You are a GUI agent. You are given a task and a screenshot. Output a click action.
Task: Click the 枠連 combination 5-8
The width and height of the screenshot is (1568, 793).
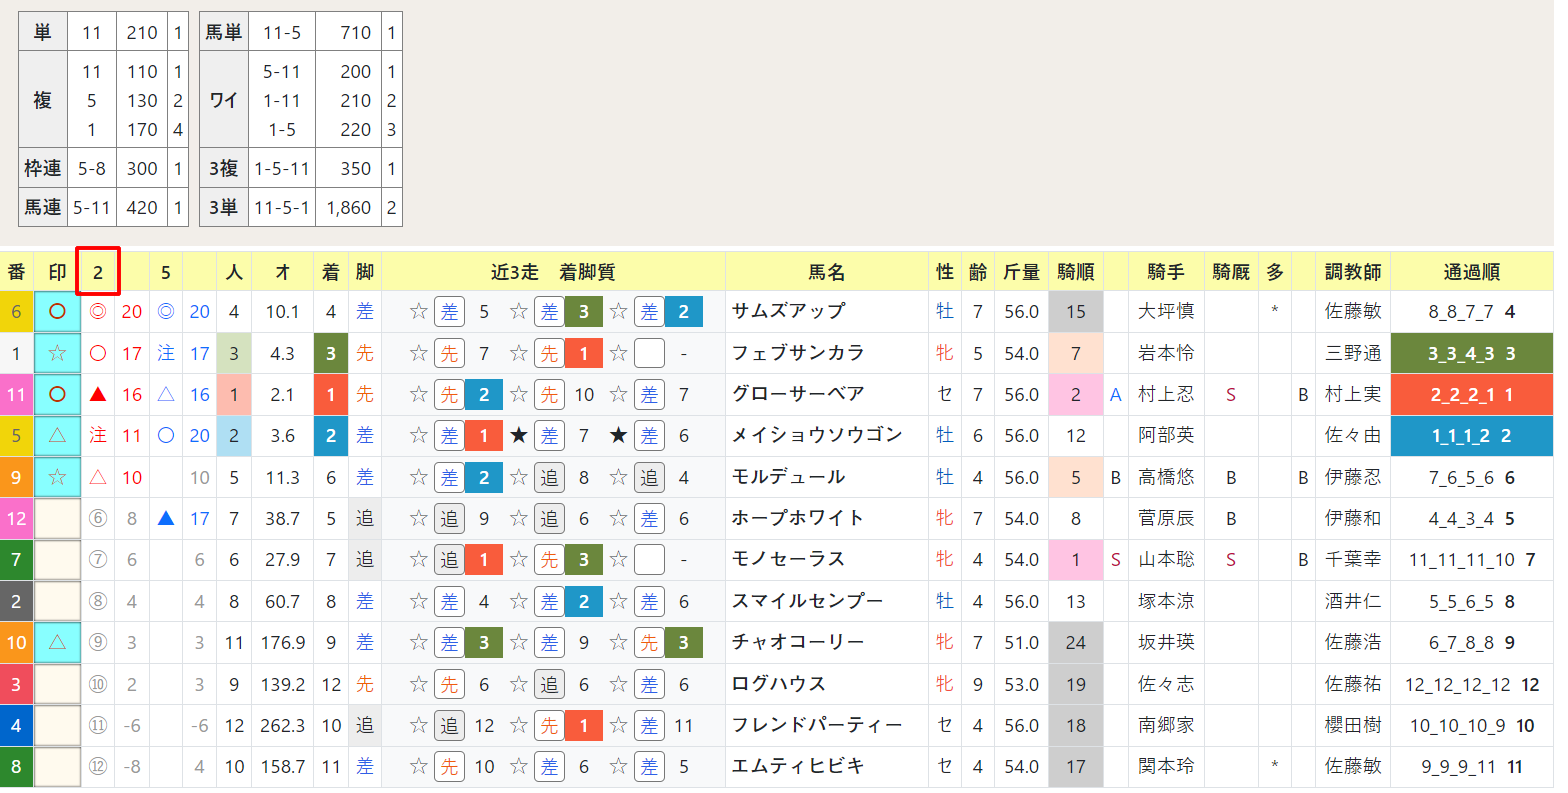pos(92,169)
